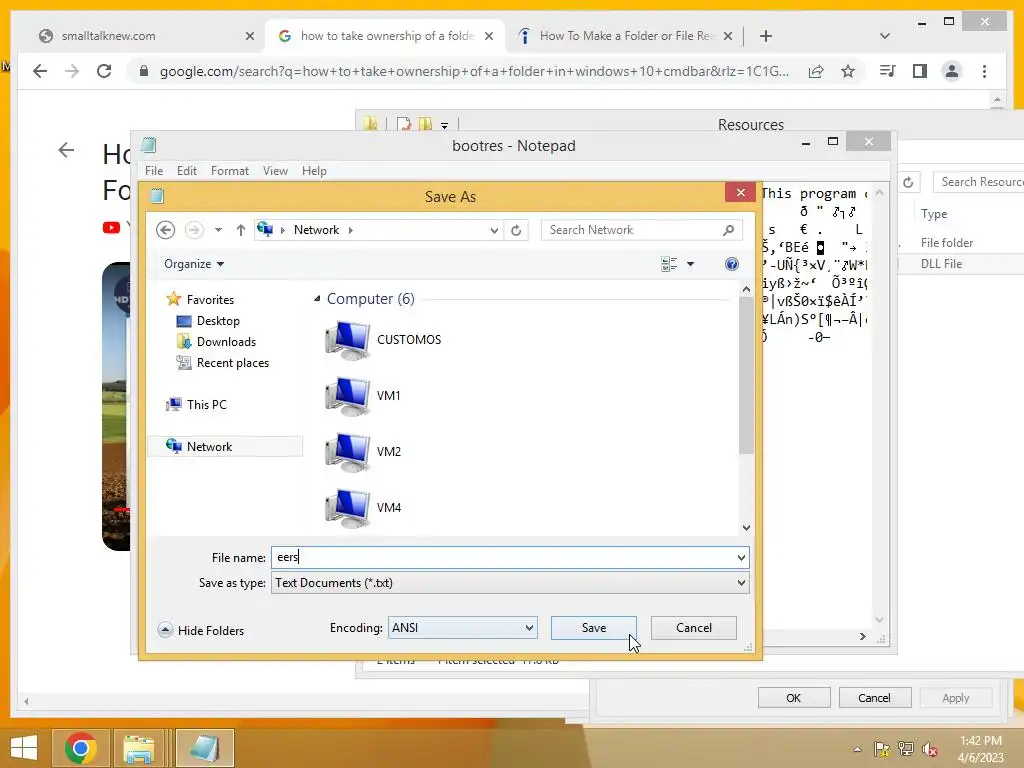Image resolution: width=1024 pixels, height=768 pixels.
Task: Click the Network breadcrumb in address bar
Action: [316, 230]
